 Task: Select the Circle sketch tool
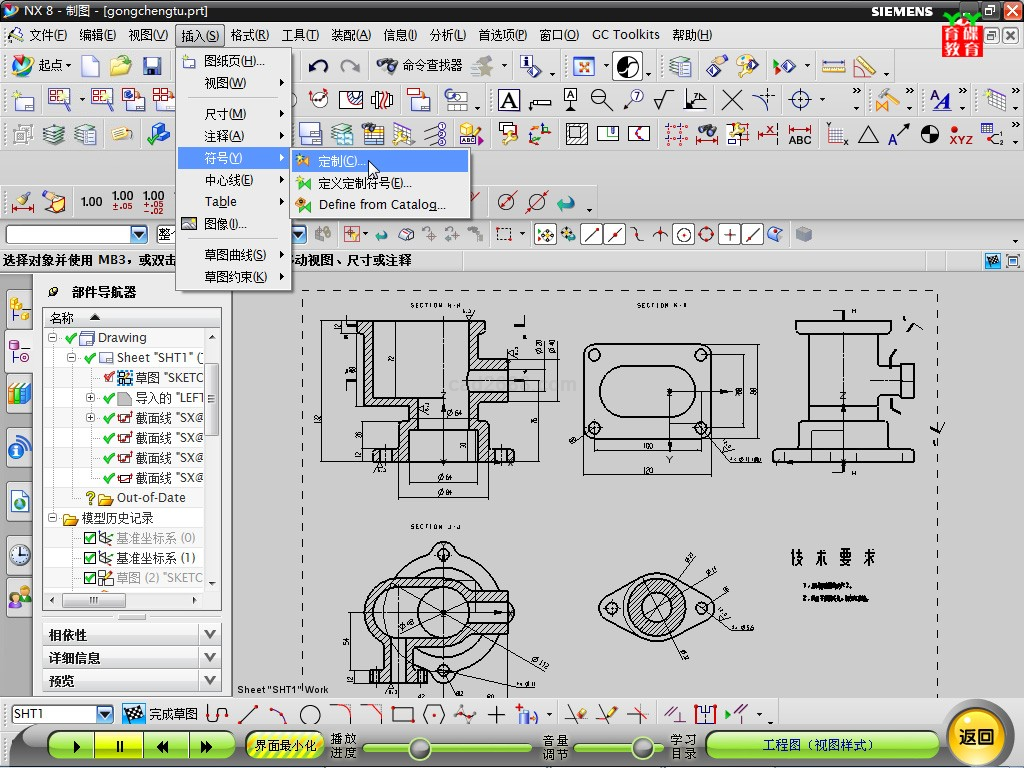pos(310,714)
